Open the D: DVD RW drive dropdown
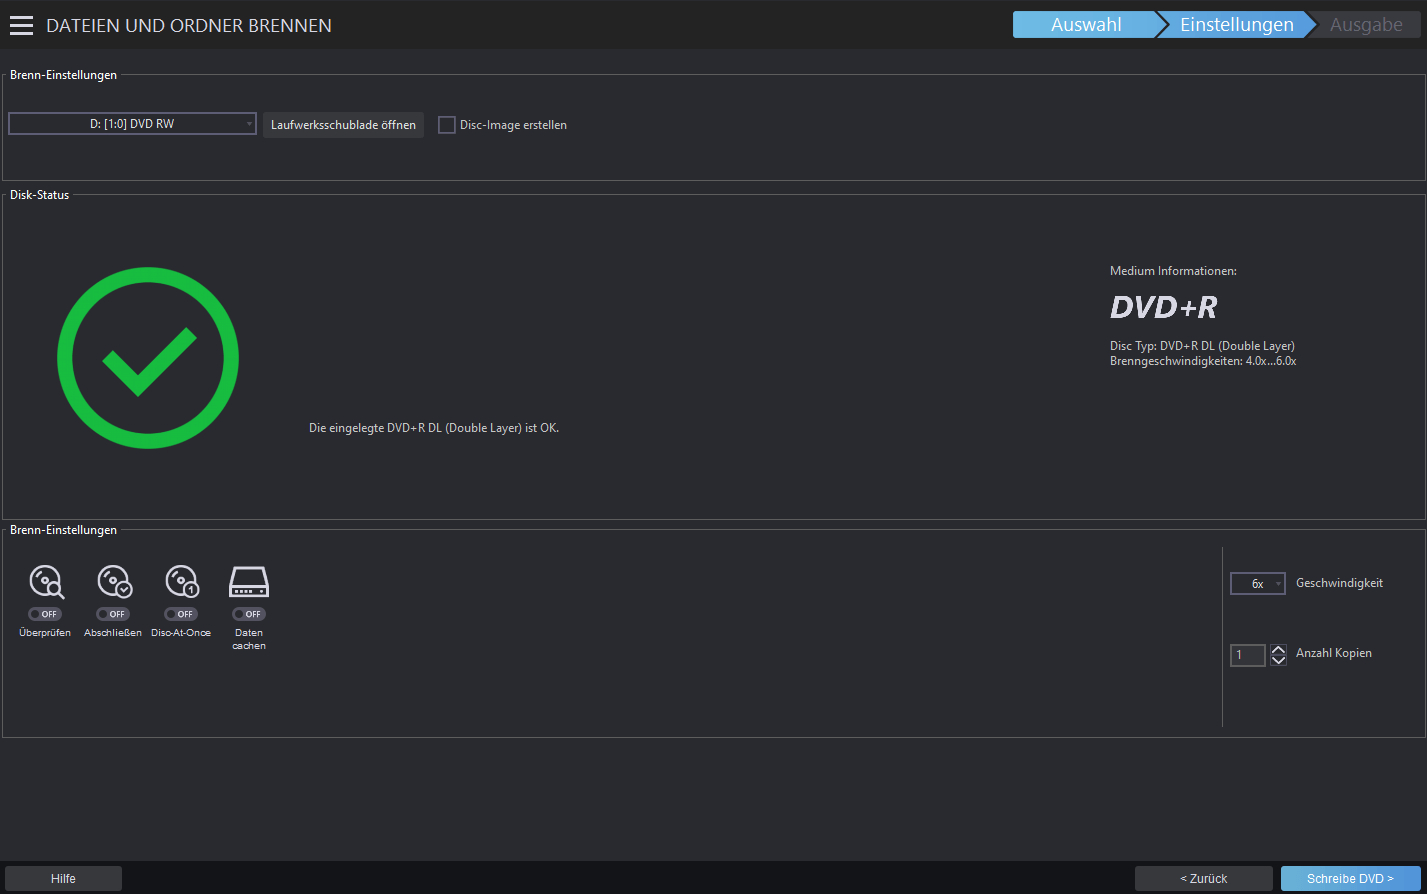The image size is (1427, 894). pyautogui.click(x=132, y=124)
